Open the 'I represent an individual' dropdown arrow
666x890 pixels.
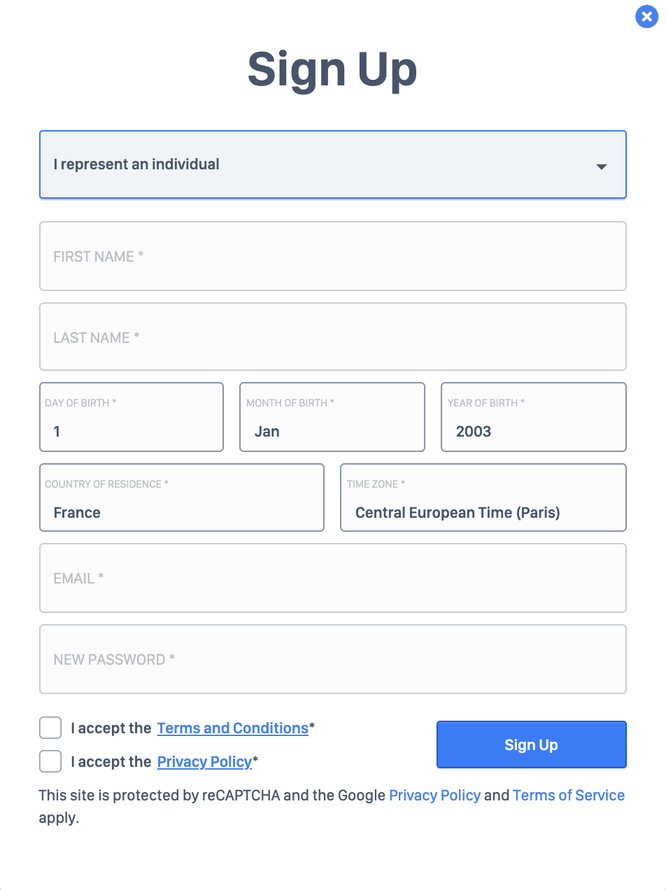click(x=601, y=166)
